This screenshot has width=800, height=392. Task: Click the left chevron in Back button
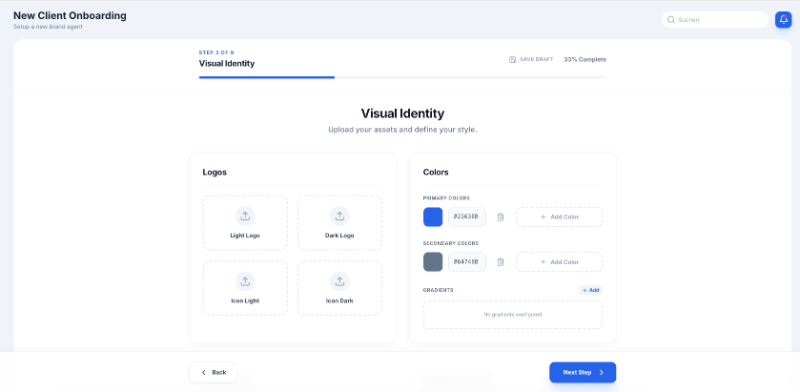pos(204,372)
